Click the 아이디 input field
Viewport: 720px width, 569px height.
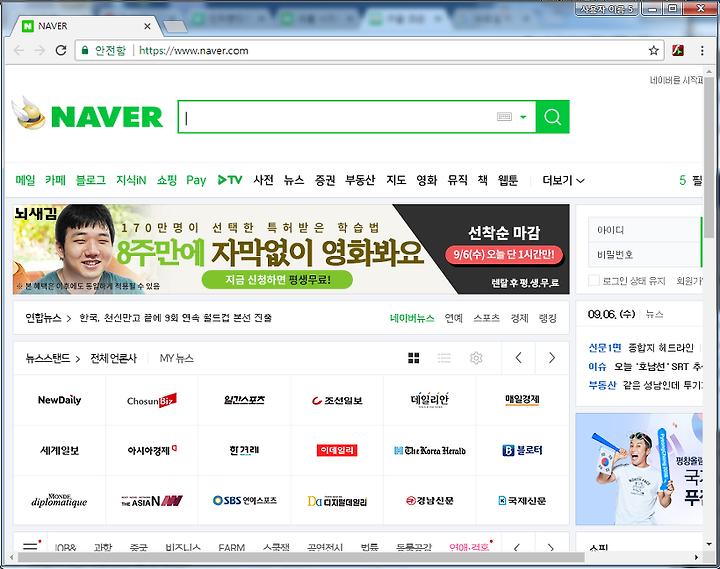(644, 230)
